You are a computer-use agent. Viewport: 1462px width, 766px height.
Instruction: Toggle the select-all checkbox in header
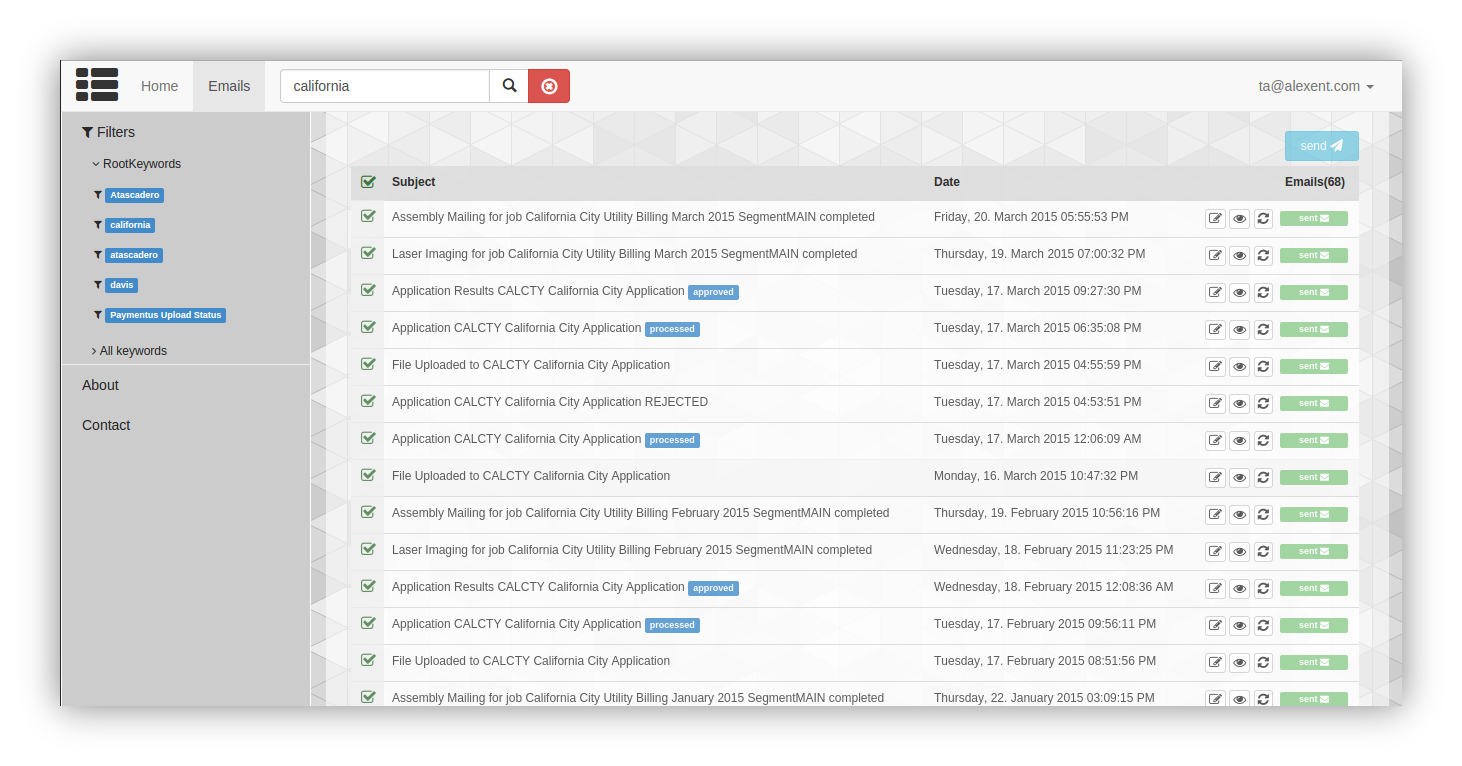368,182
